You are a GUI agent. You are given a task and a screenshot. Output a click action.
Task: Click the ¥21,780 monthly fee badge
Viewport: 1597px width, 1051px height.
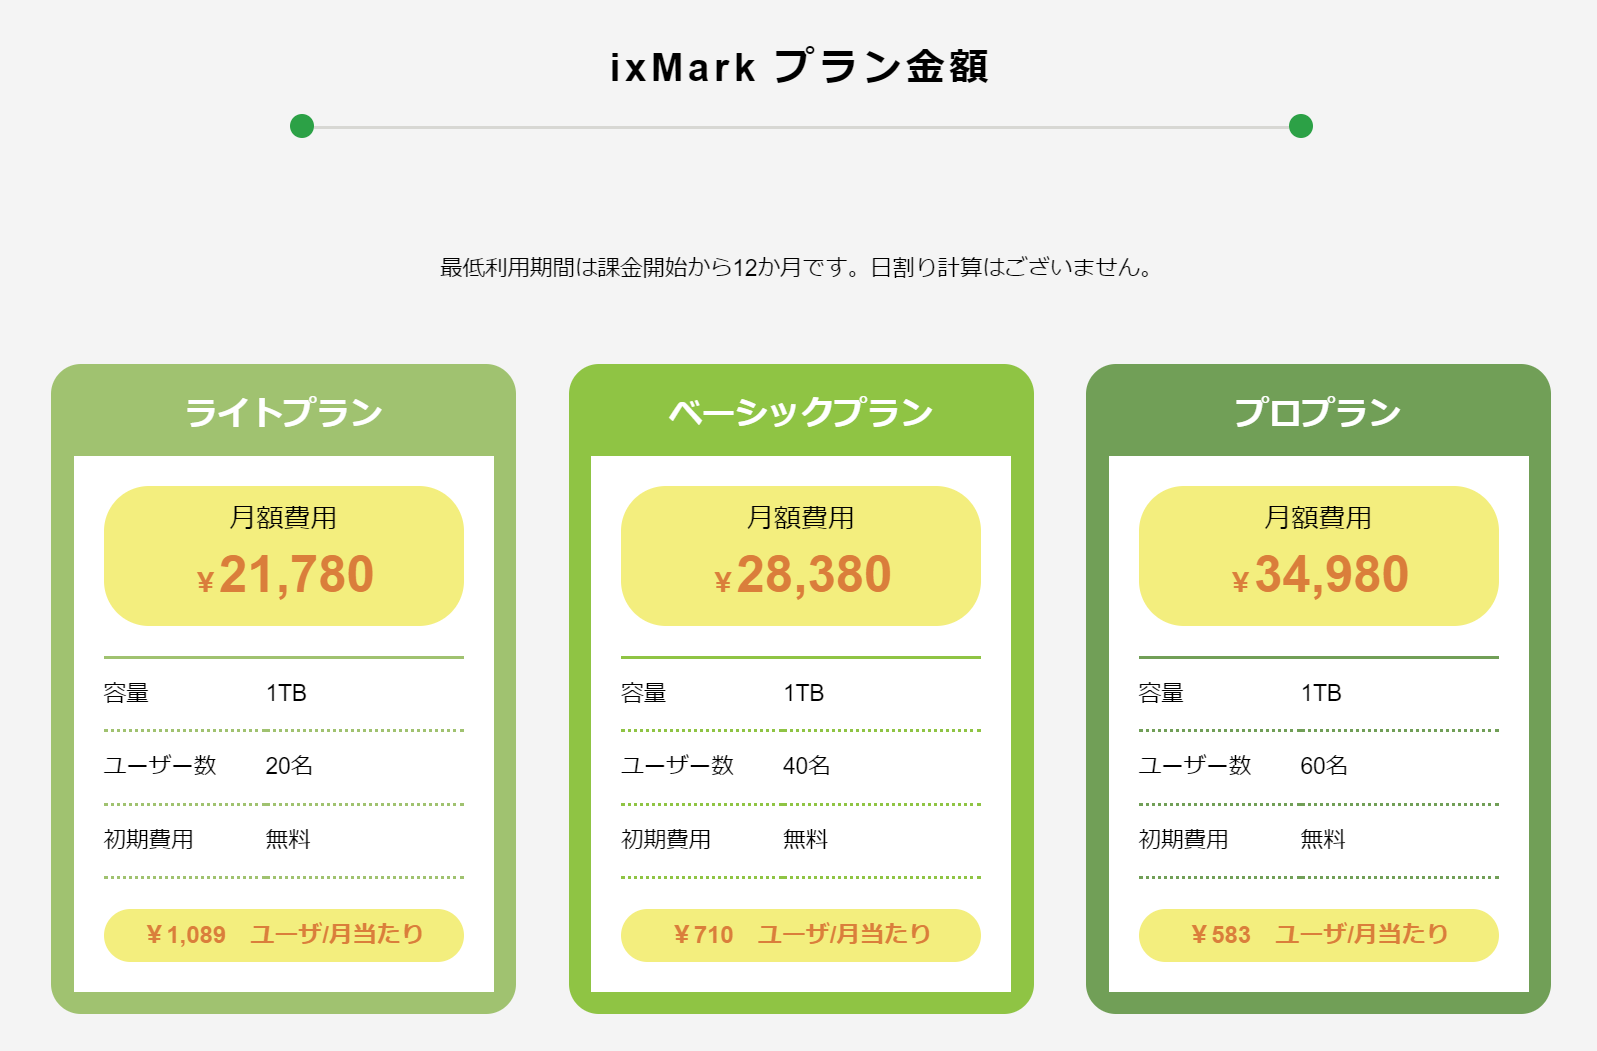click(x=284, y=556)
